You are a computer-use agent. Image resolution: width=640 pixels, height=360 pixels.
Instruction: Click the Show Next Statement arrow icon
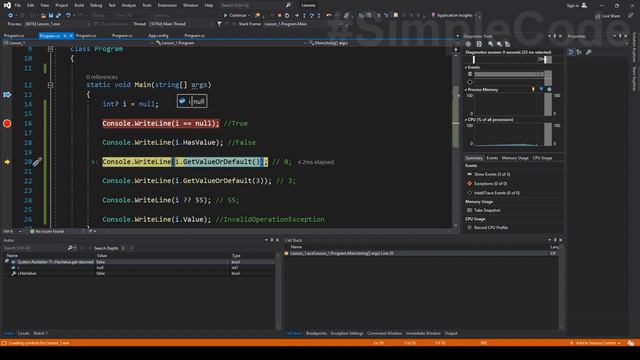(x=296, y=16)
